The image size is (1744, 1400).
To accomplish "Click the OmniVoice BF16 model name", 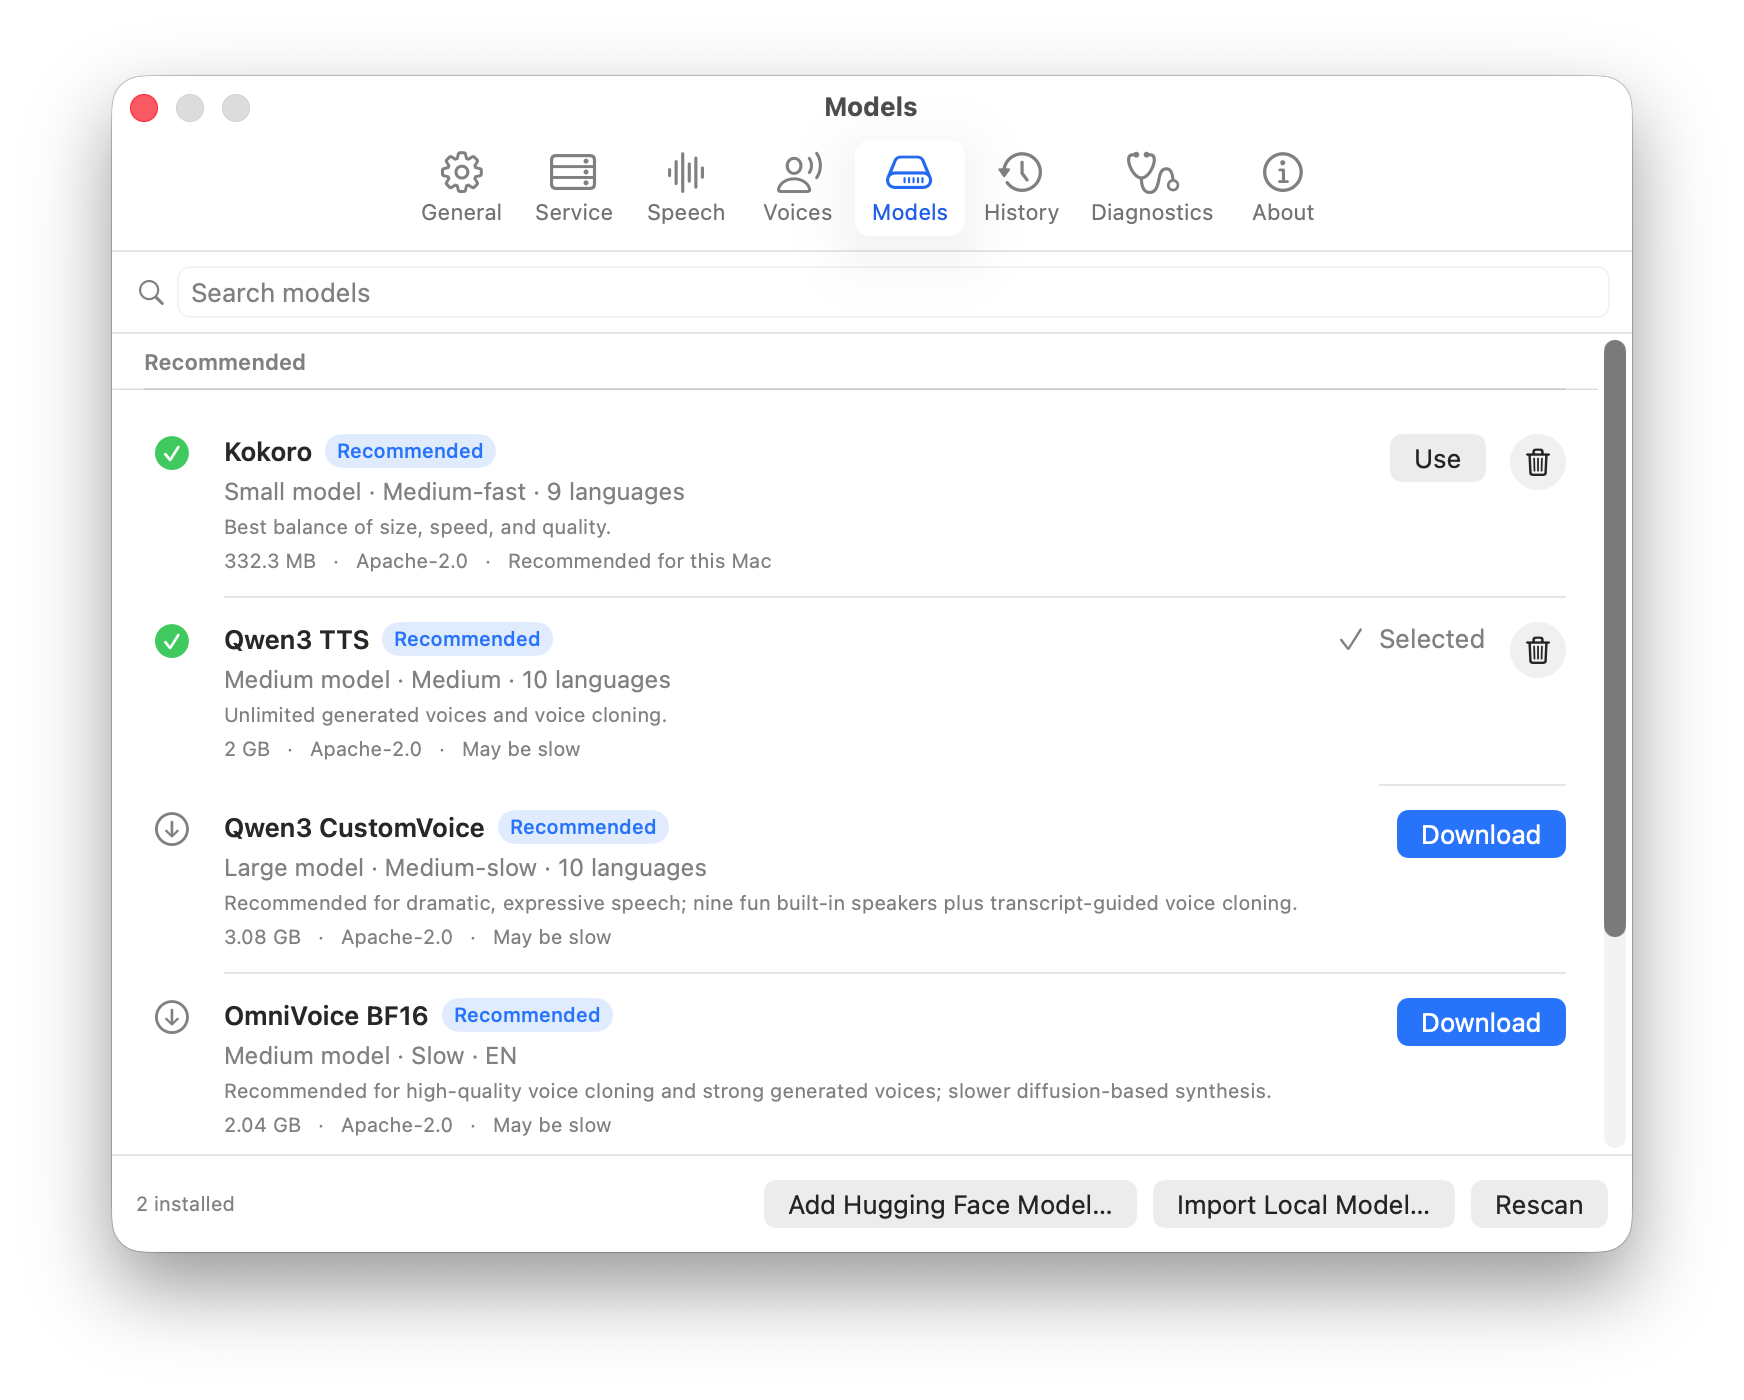I will (326, 1016).
